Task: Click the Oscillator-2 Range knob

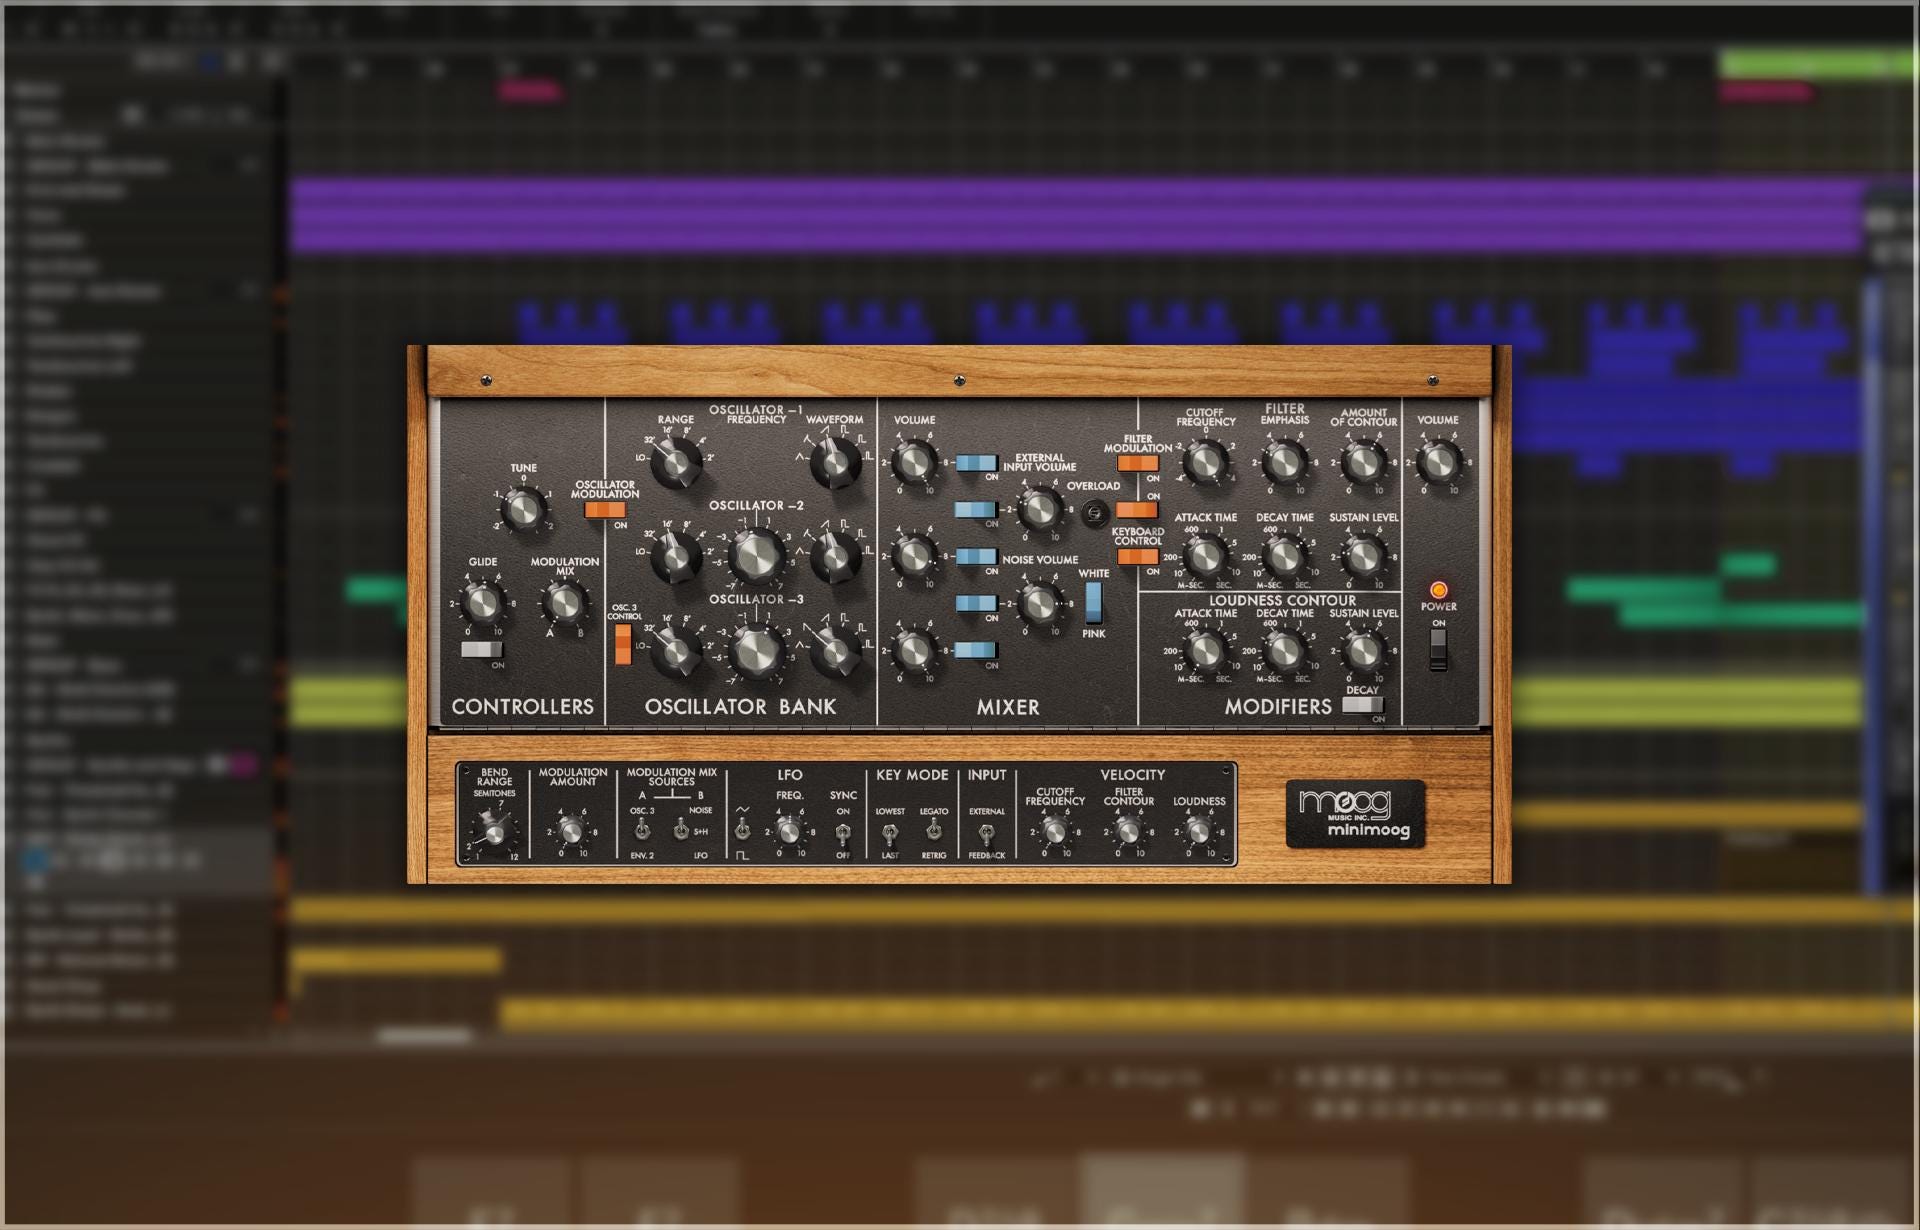Action: [676, 556]
